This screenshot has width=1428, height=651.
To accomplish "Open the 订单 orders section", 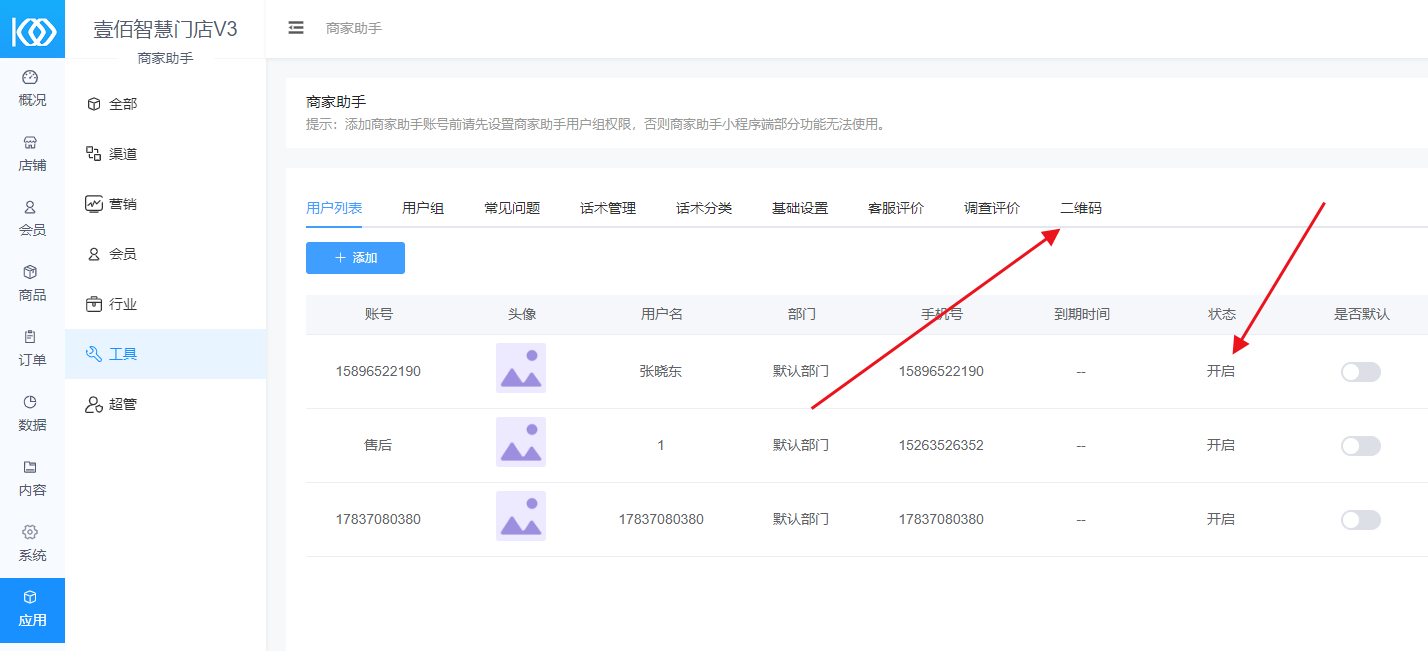I will pyautogui.click(x=32, y=349).
